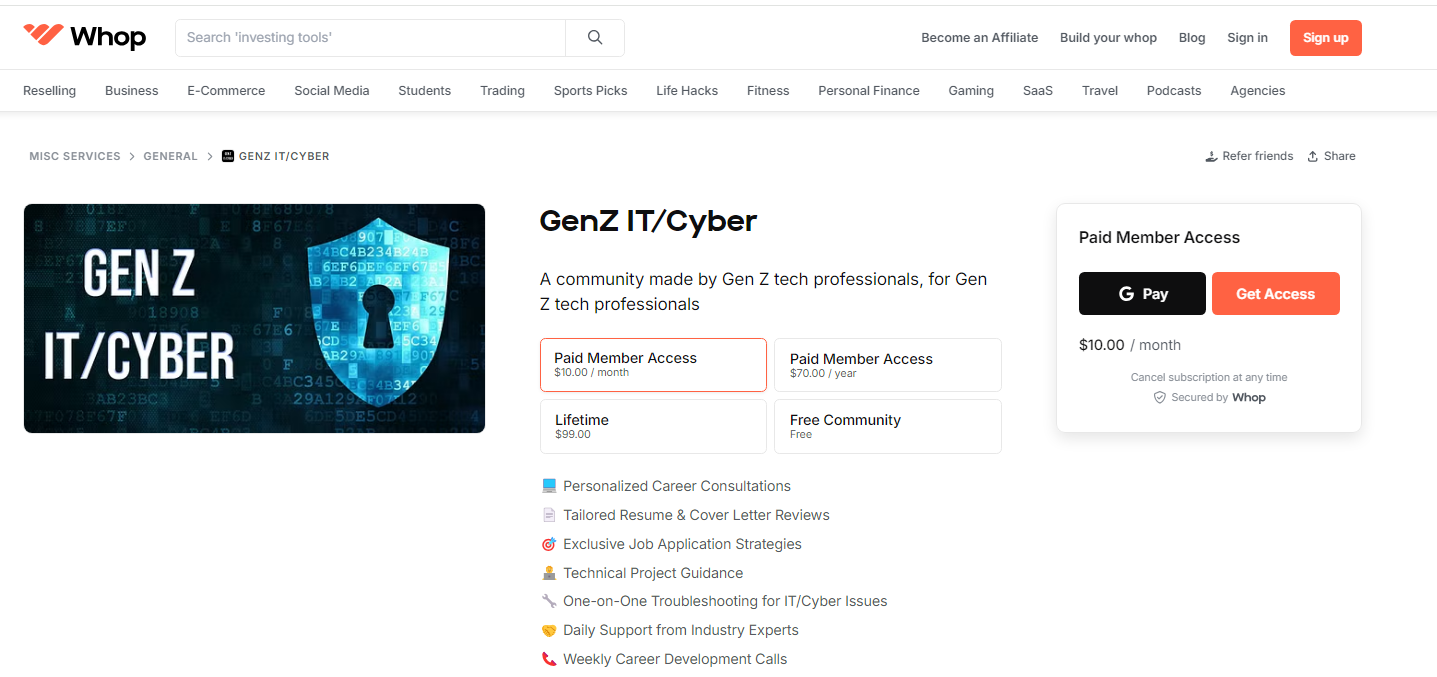Click the Sign in link
The width and height of the screenshot is (1437, 677).
tap(1247, 38)
